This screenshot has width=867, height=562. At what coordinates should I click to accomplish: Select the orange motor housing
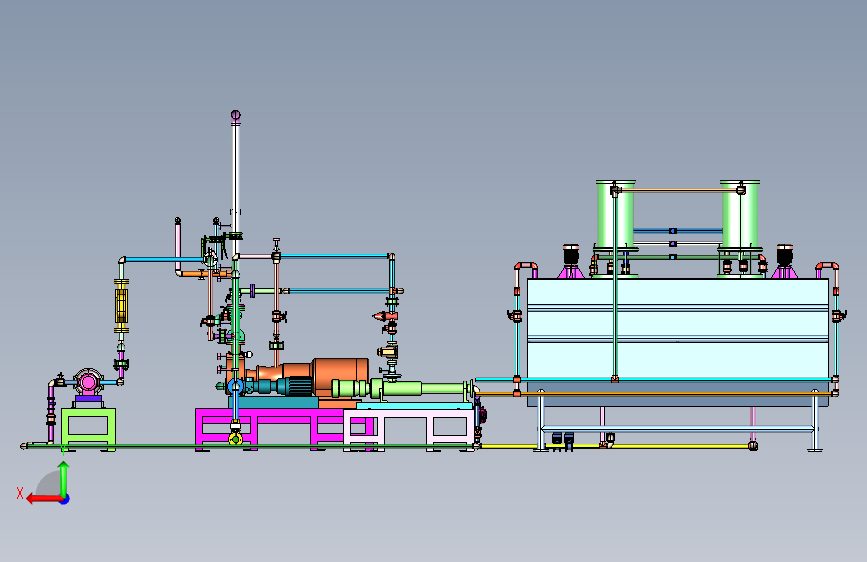coord(340,375)
